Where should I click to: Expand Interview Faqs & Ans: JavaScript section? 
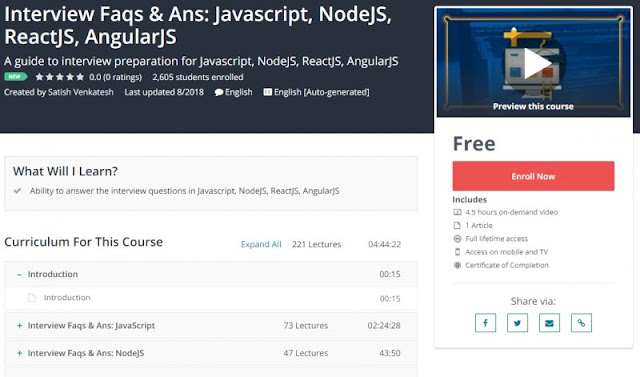coord(19,326)
